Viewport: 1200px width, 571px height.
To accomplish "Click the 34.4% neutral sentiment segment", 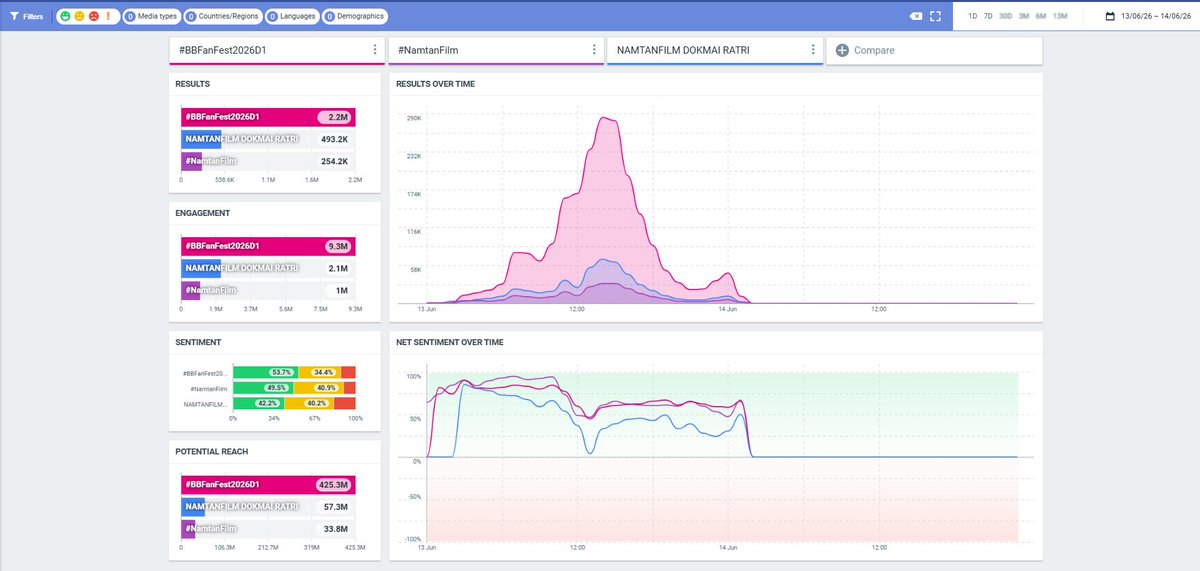I will 319,372.
